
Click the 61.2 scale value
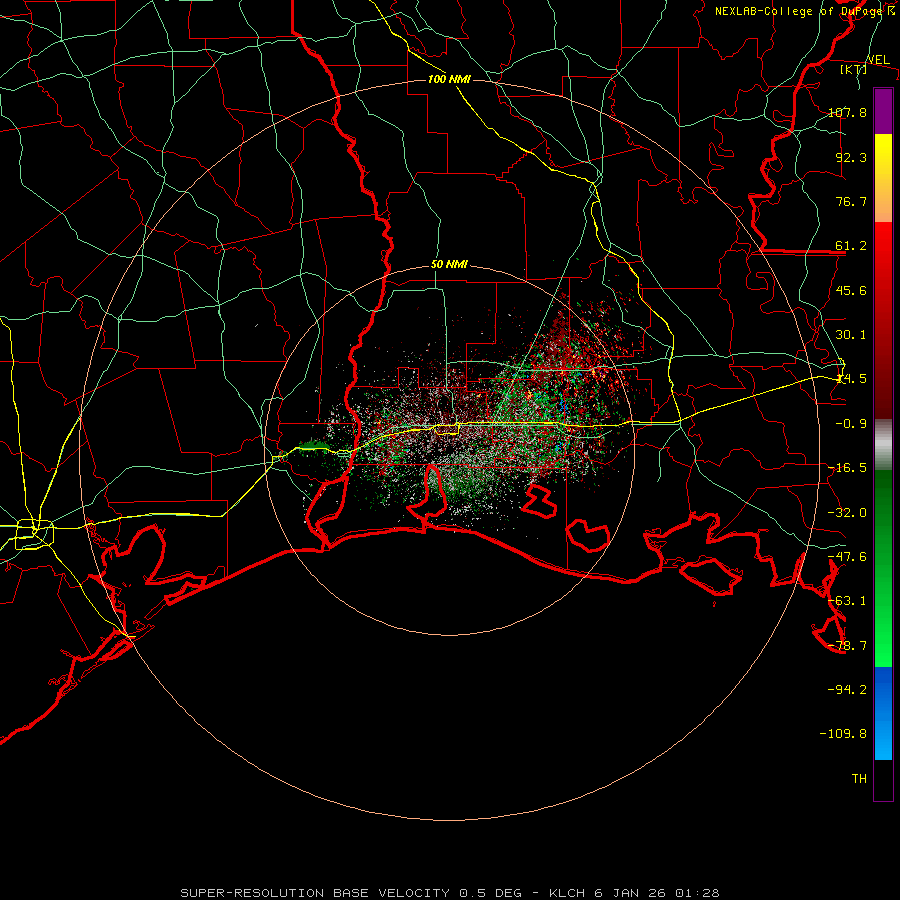pos(851,246)
